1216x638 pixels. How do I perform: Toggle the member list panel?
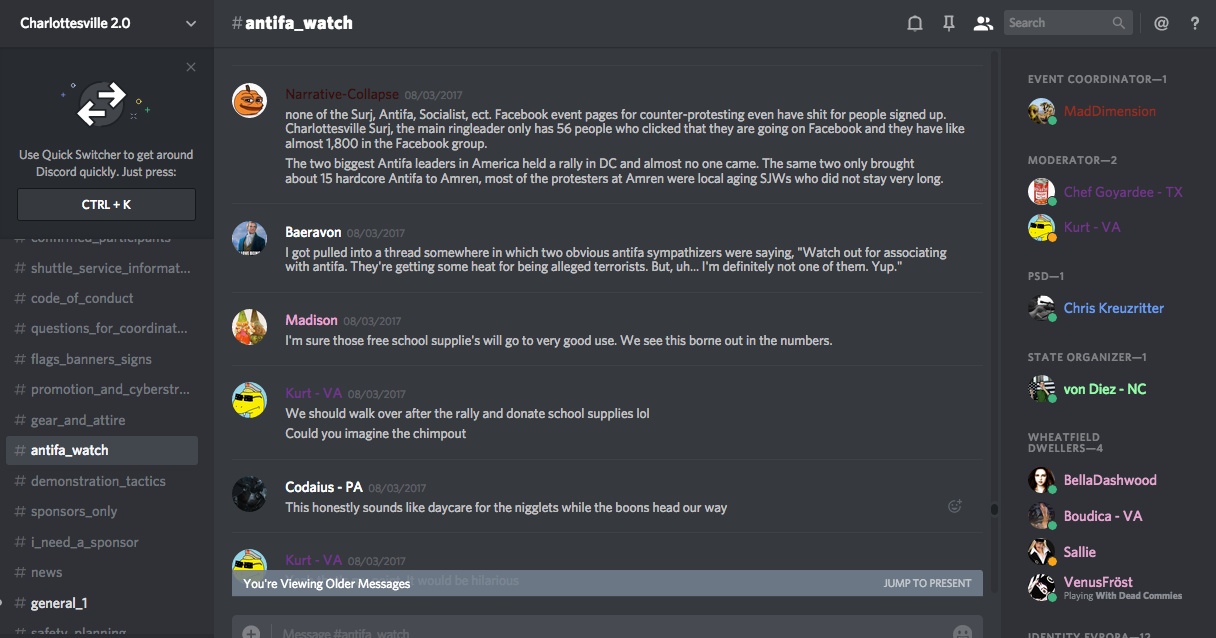pos(983,23)
